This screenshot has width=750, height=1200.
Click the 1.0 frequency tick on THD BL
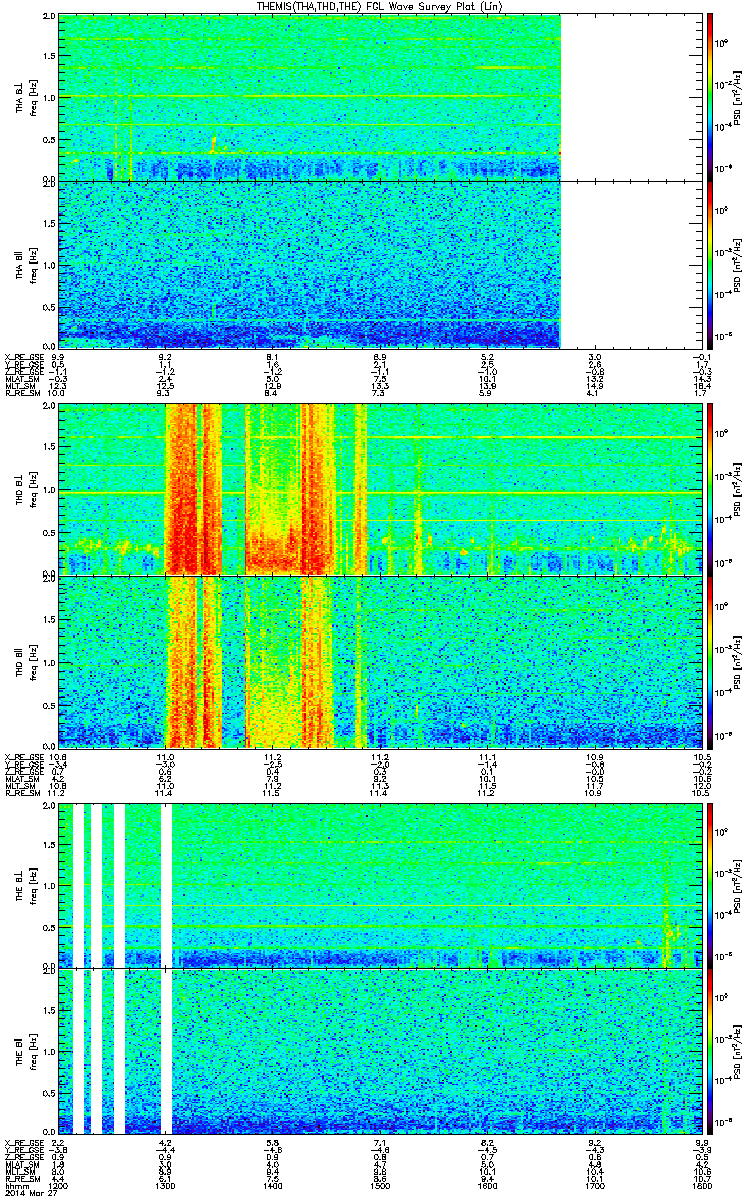50,490
